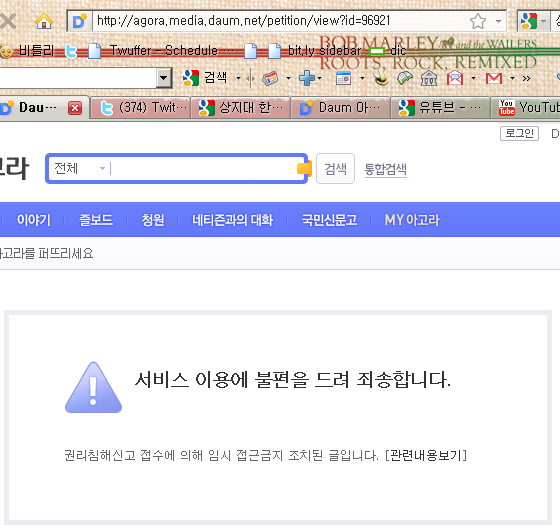Image resolution: width=560 pixels, height=529 pixels.
Task: Open the 국민신문고 menu
Action: [x=329, y=220]
